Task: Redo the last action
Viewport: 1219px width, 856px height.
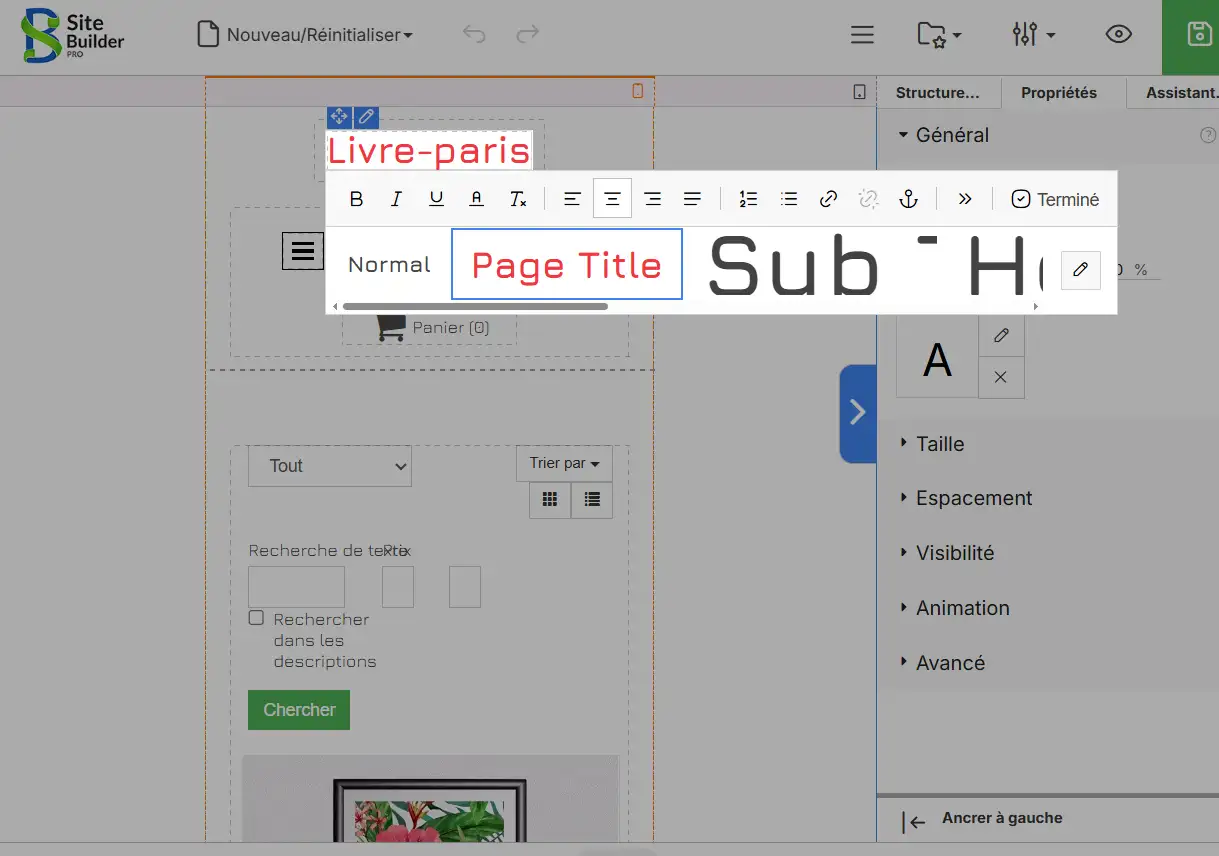Action: click(x=527, y=35)
